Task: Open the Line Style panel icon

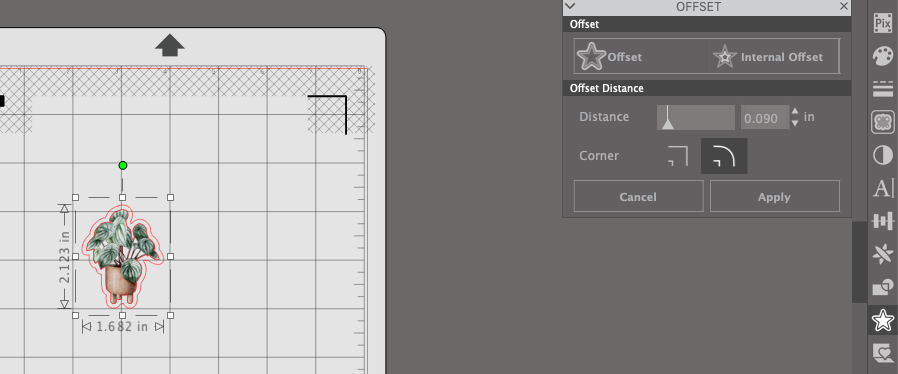Action: point(883,89)
